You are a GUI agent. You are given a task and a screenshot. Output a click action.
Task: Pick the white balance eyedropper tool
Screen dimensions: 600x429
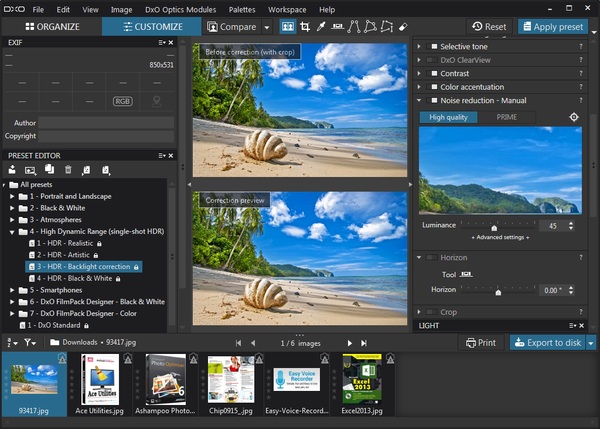(x=321, y=26)
